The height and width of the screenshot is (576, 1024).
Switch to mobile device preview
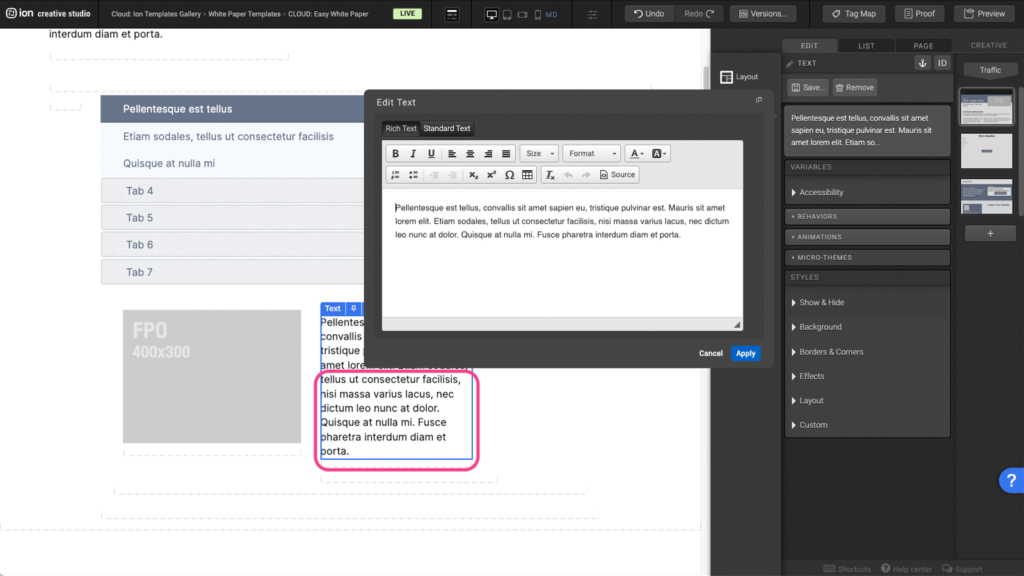pos(538,15)
